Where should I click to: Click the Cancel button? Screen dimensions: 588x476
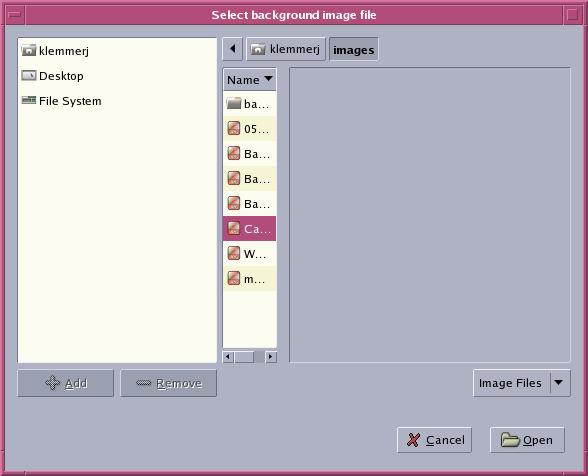point(434,440)
